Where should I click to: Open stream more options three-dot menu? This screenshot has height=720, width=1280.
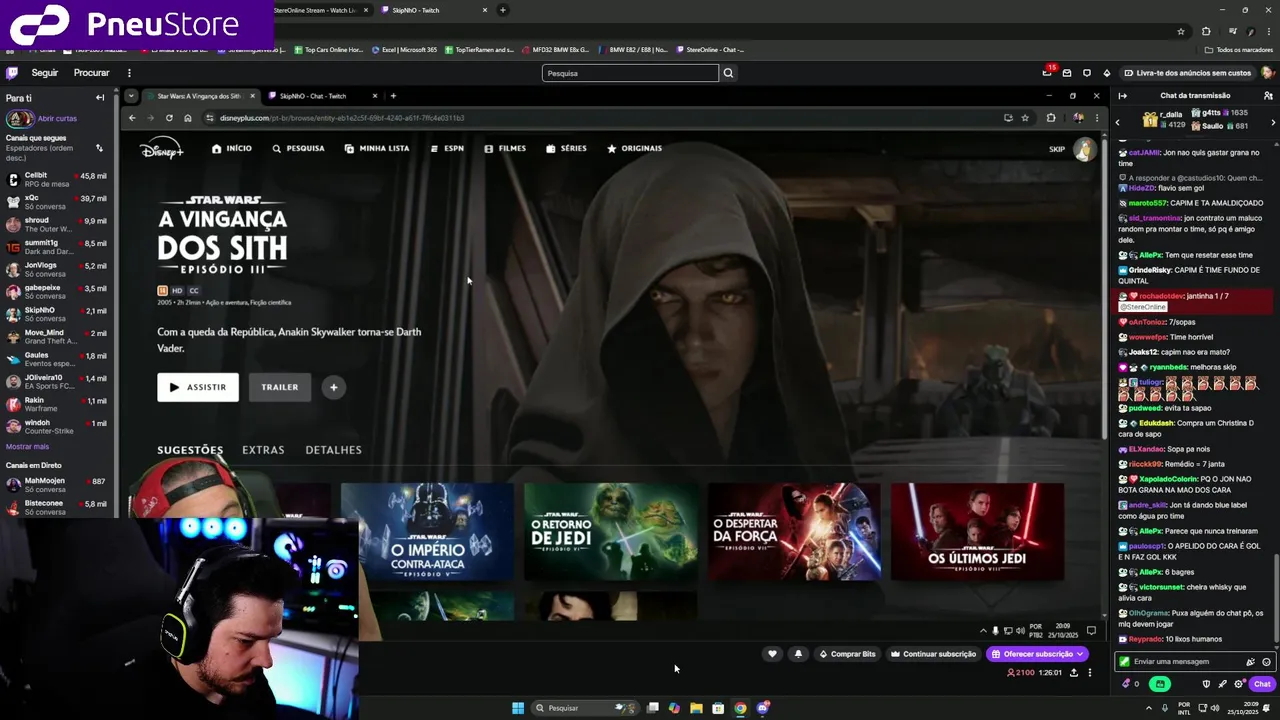[x=1090, y=673]
